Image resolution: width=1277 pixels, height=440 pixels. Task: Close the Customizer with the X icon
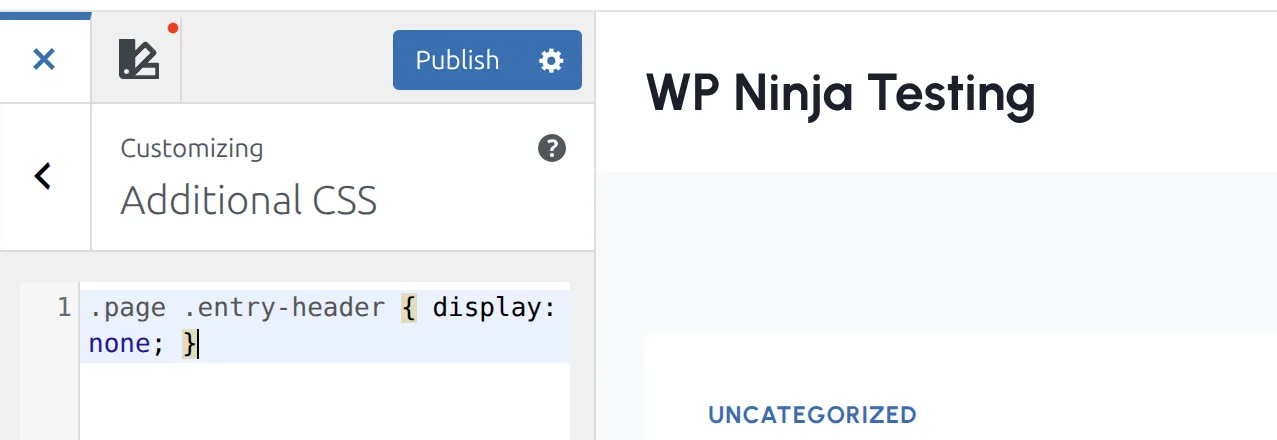(x=44, y=60)
